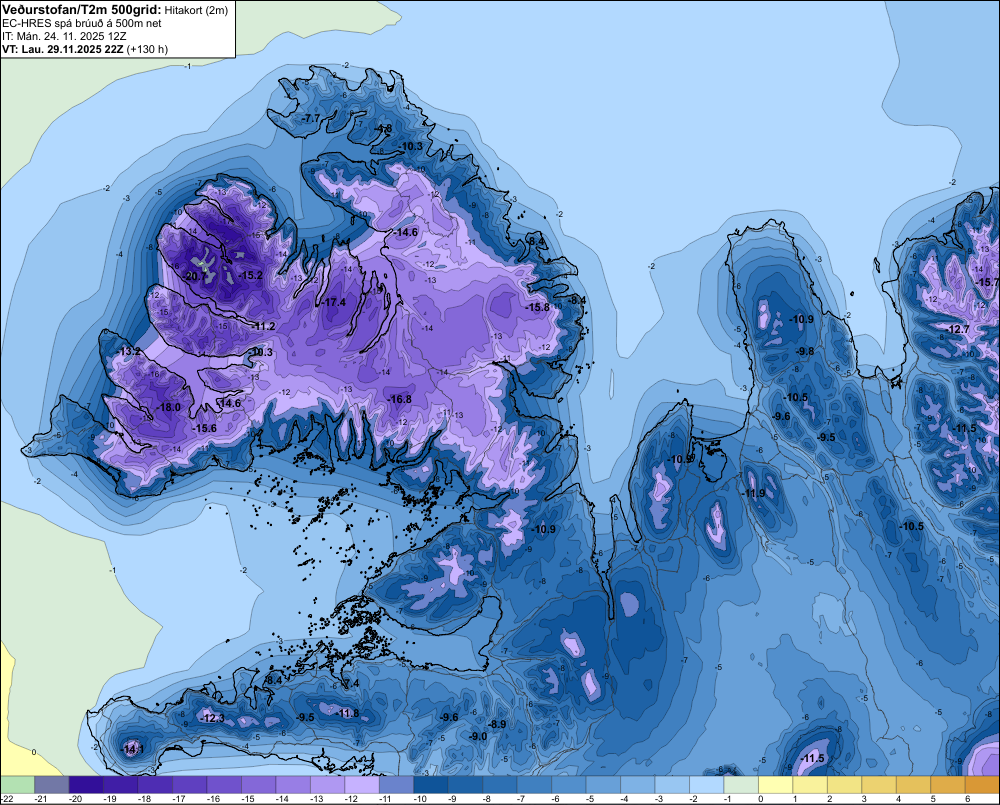Viewport: 1000px width, 805px height.
Task: Click the -15.8 temperature reading
Action: pyautogui.click(x=537, y=307)
